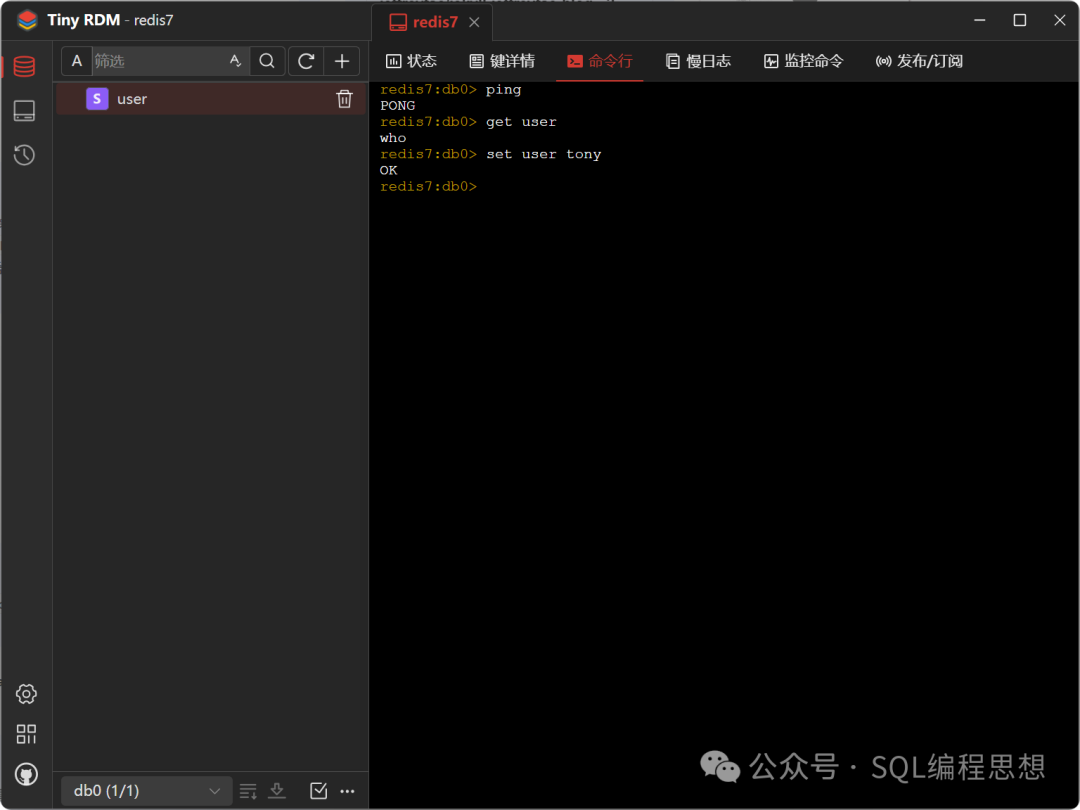
Task: Close the redis7 connection tab
Action: click(474, 22)
